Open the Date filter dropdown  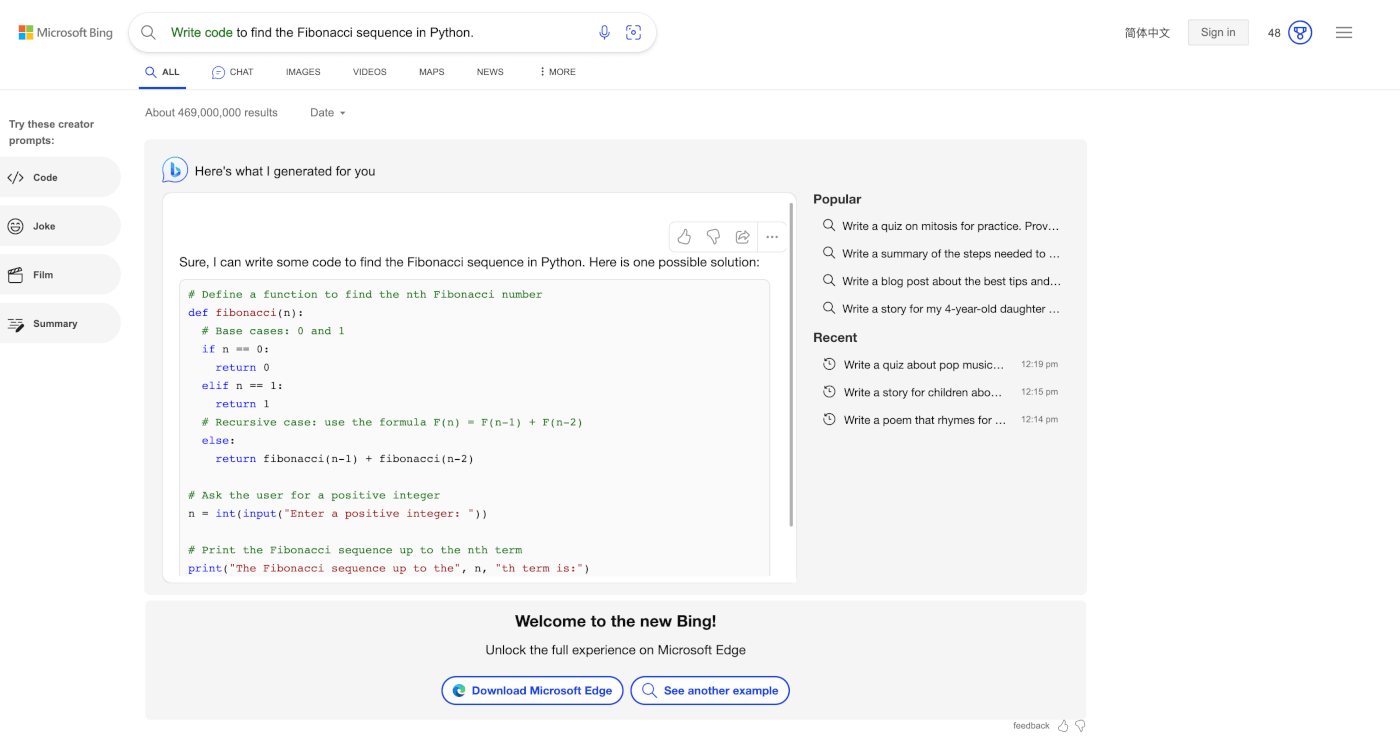[327, 112]
